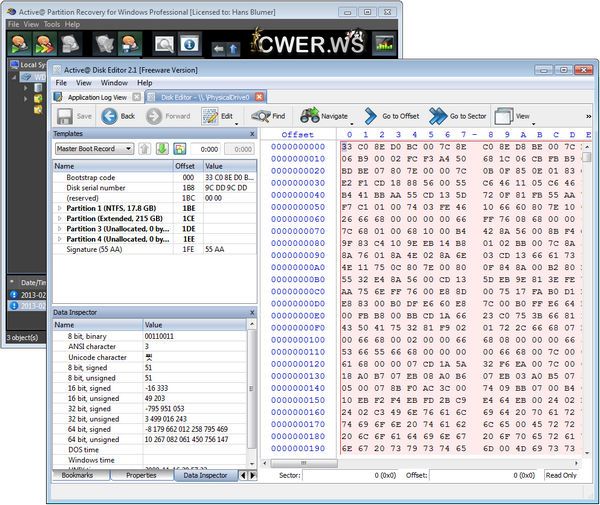Click the Name column header in Templates
This screenshot has height=505, width=600.
[x=112, y=166]
